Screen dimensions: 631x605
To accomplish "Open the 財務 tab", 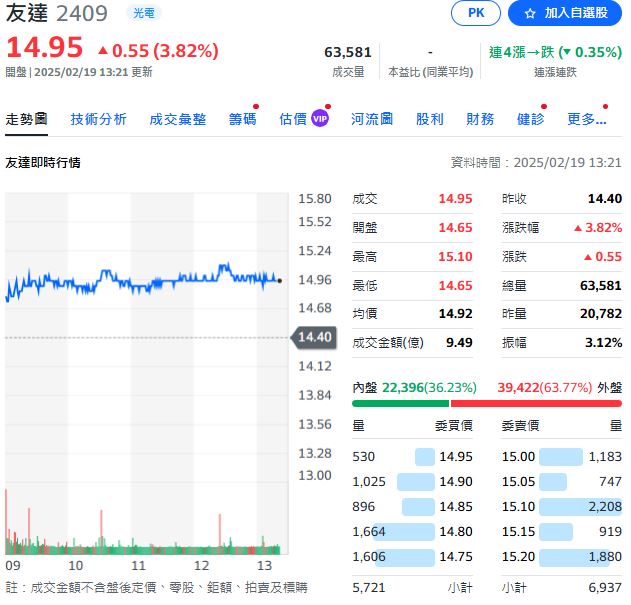I will tap(480, 119).
